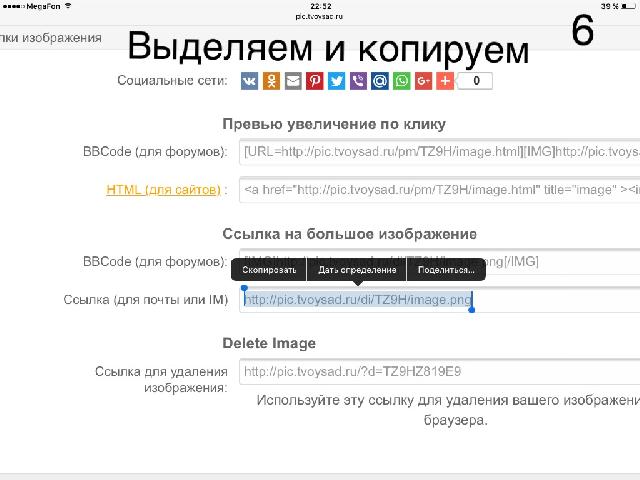Share via Mail.ru @ icon
The height and width of the screenshot is (480, 640).
[380, 81]
